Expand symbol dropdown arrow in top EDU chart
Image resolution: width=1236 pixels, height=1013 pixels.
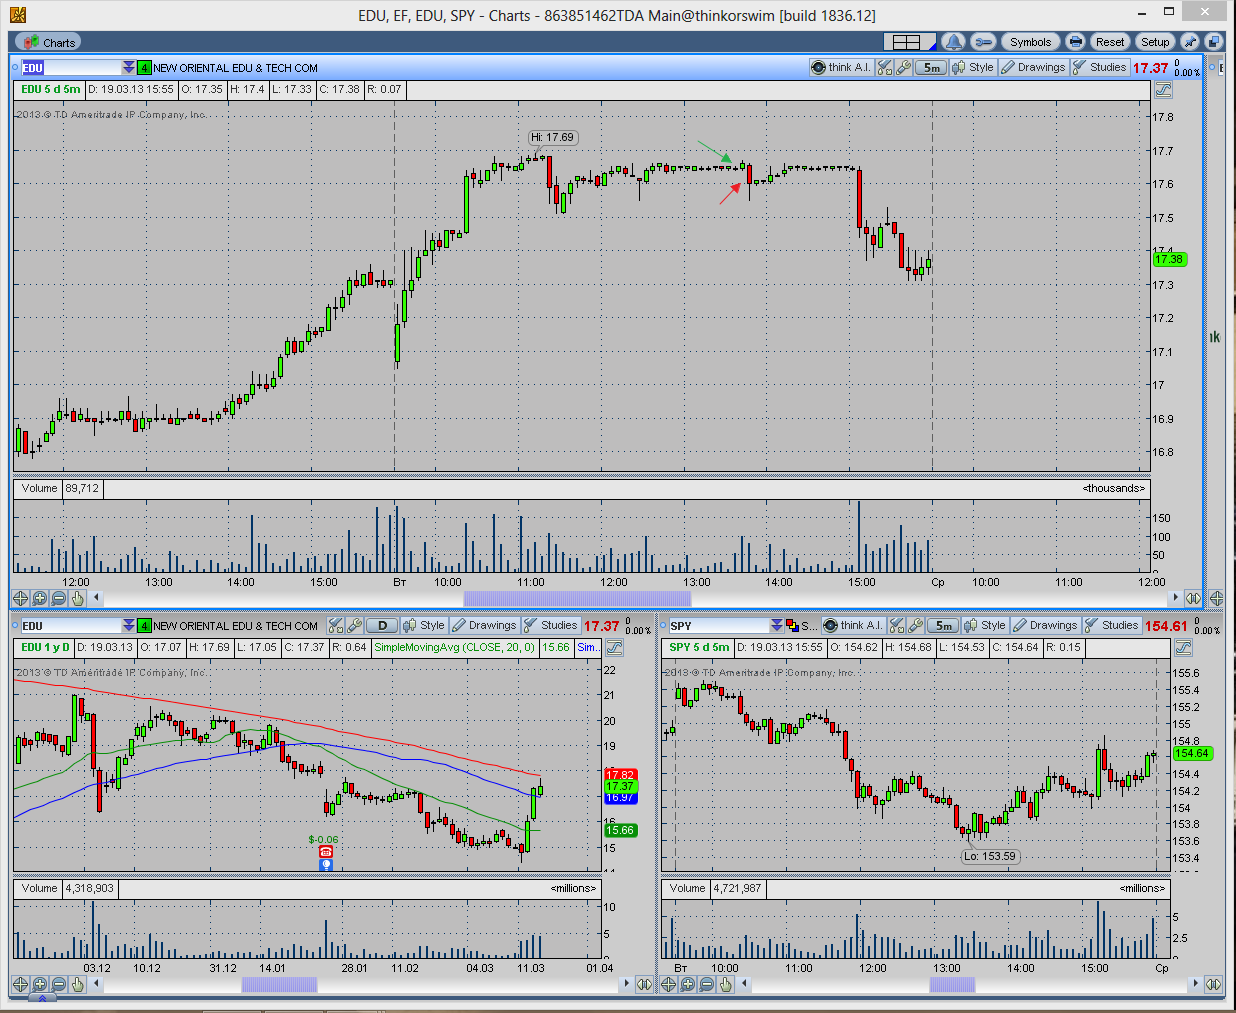pyautogui.click(x=128, y=68)
